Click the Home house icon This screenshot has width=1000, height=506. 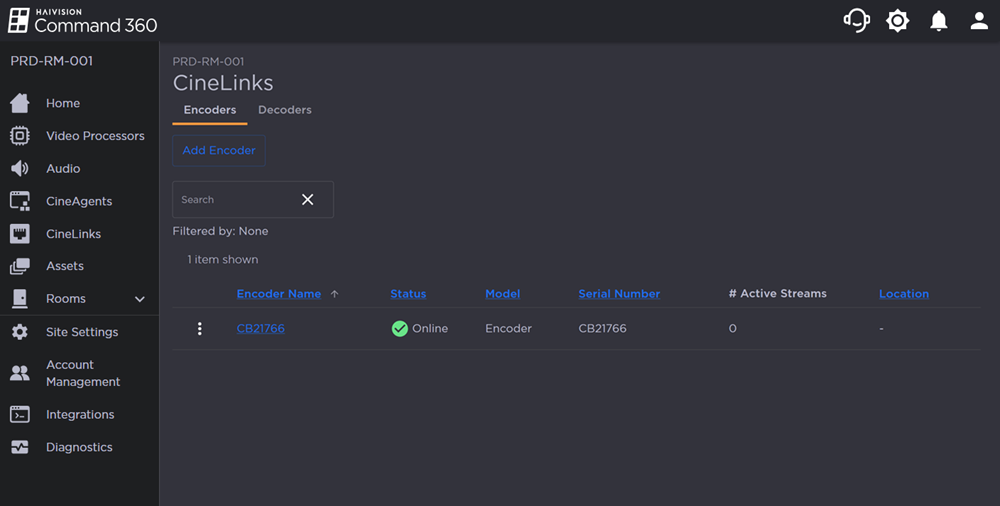(x=20, y=103)
